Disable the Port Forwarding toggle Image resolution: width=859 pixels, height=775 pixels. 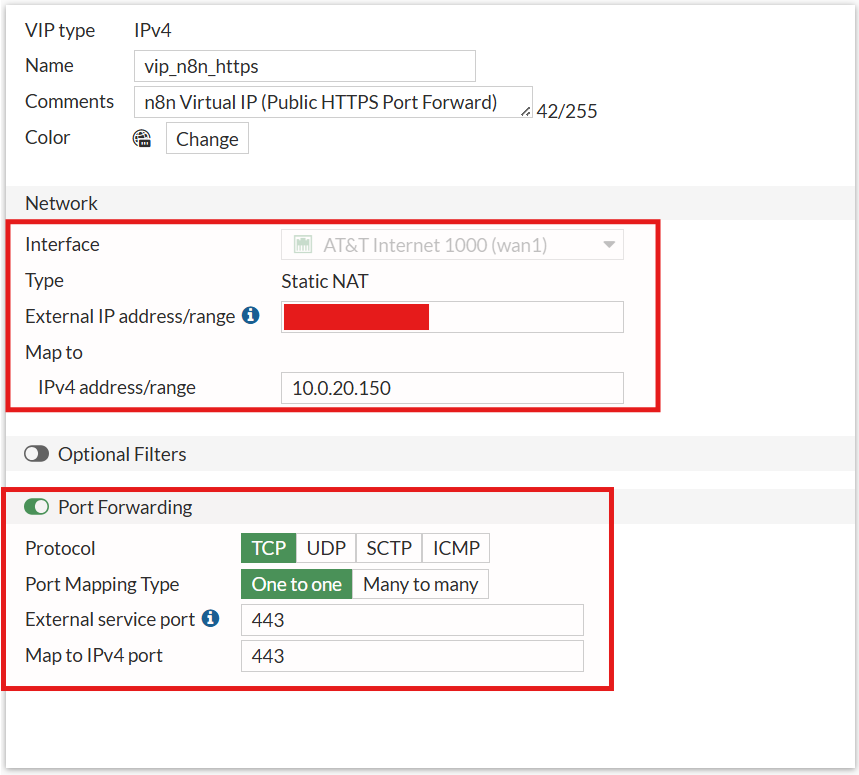pos(37,507)
